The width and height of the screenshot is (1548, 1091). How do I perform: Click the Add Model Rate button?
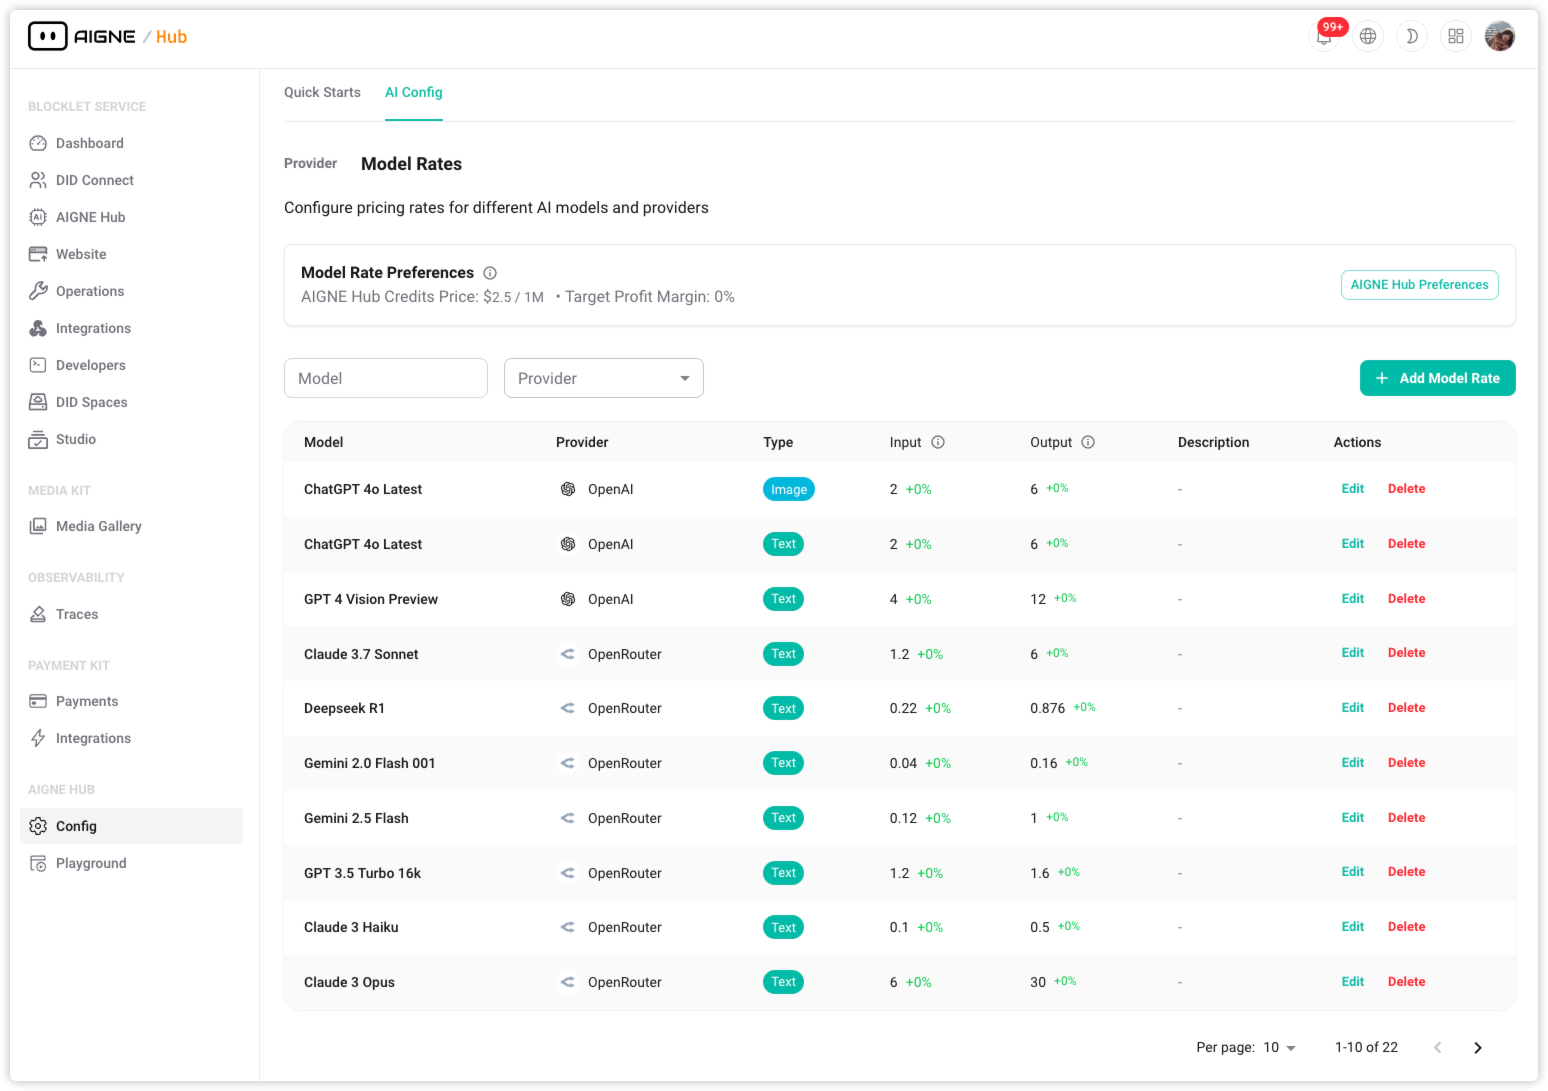1437,378
